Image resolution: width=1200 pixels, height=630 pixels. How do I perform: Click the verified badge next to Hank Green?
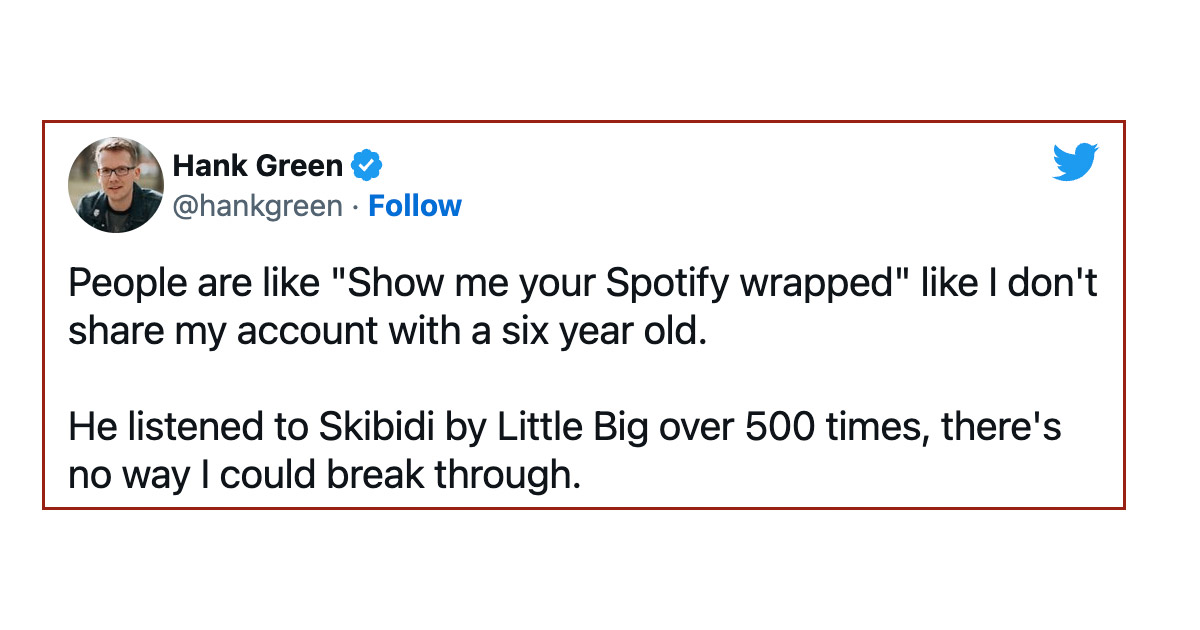367,166
